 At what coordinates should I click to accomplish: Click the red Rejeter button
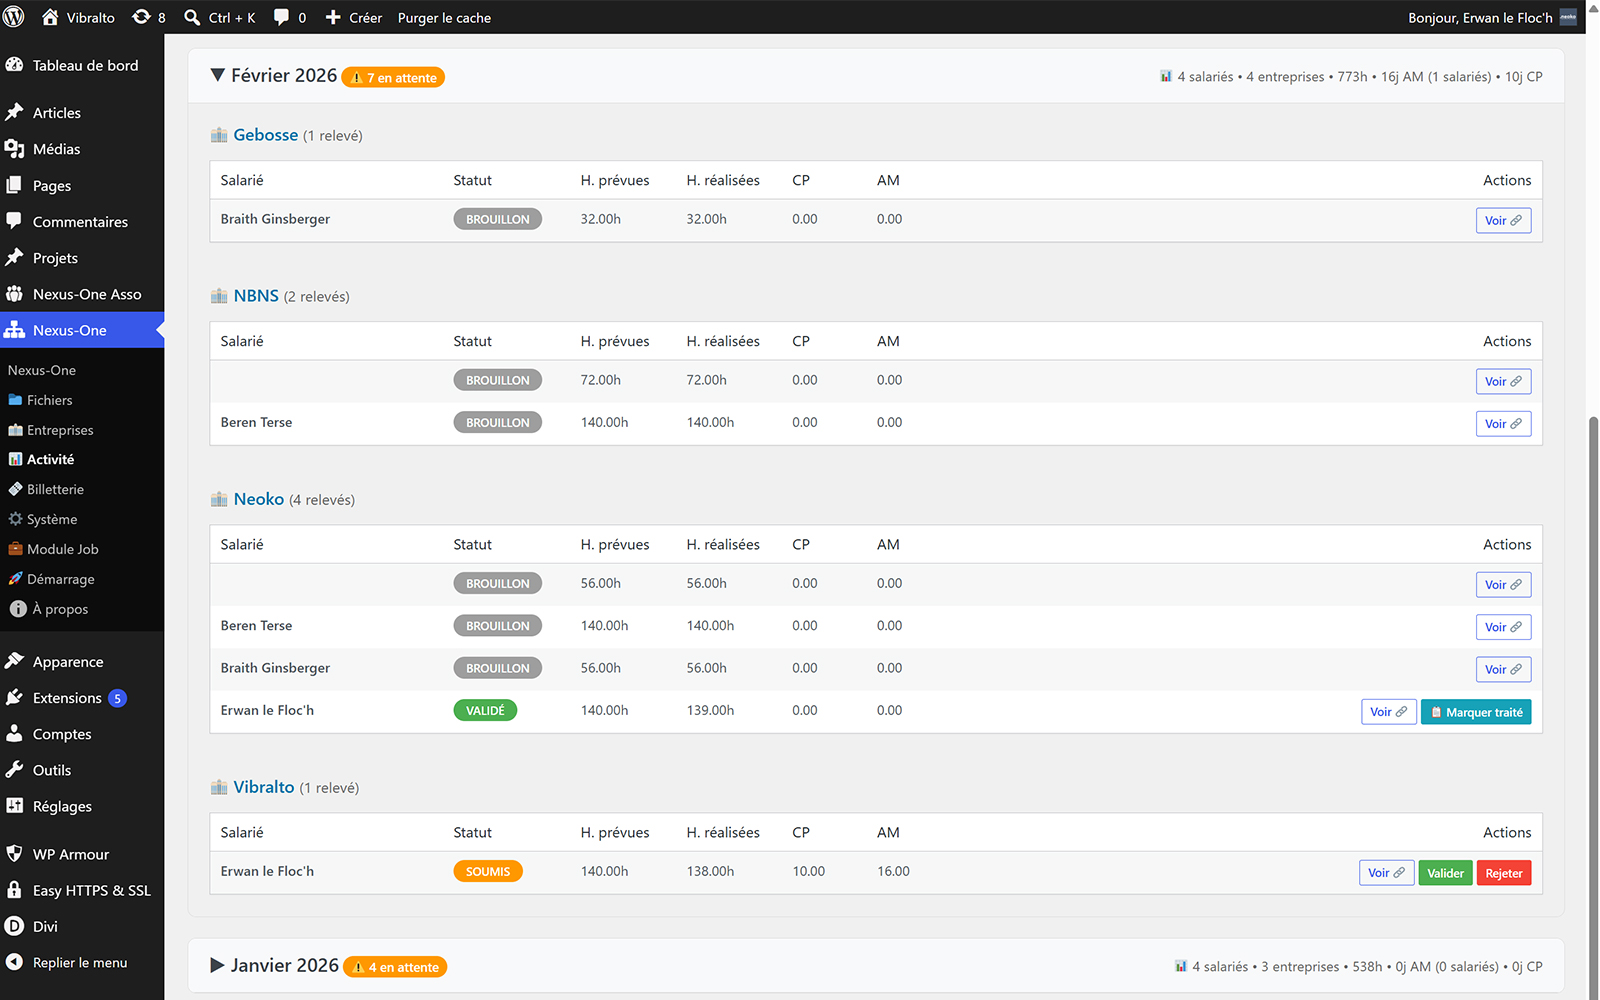click(x=1504, y=873)
